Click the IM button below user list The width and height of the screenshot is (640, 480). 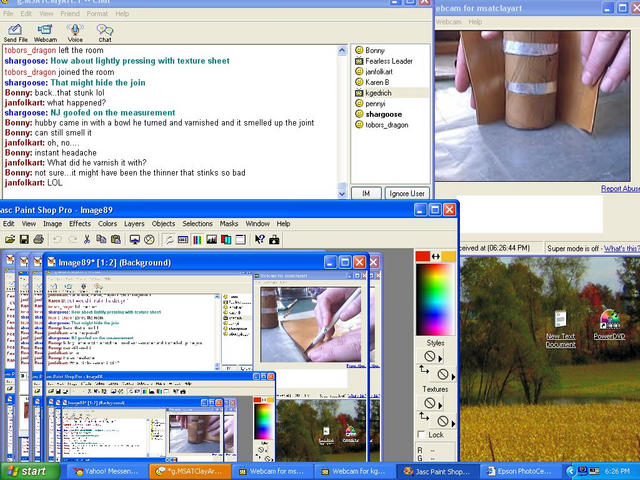coord(366,193)
